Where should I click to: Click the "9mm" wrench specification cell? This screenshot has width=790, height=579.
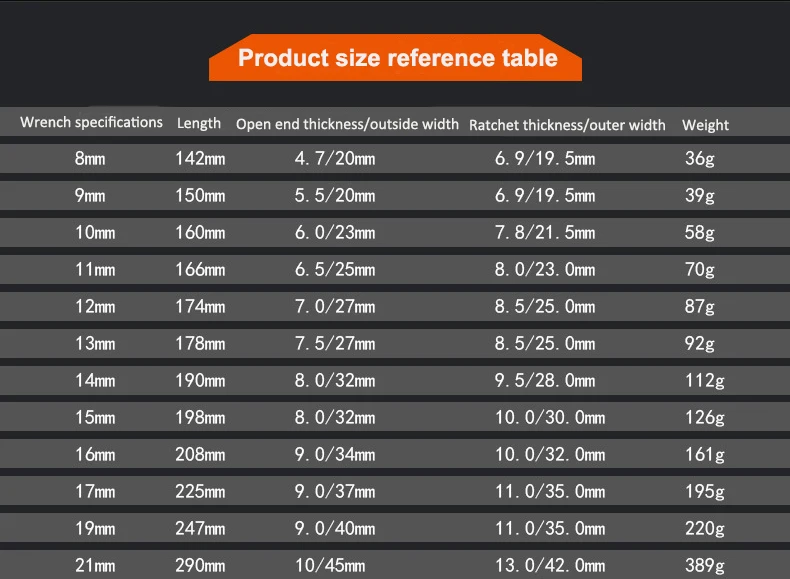click(x=90, y=196)
